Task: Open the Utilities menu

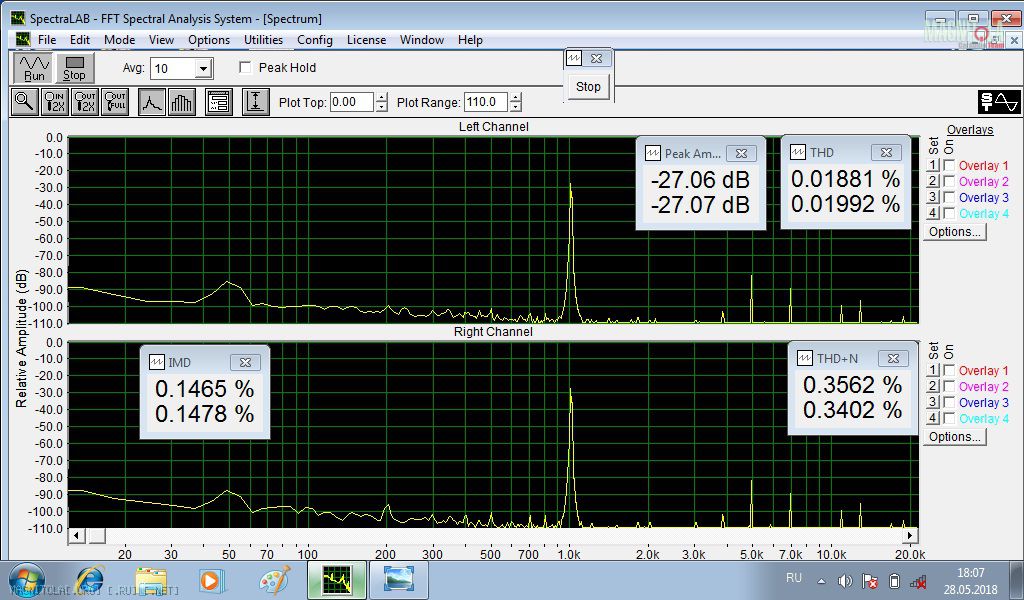Action: coord(263,40)
